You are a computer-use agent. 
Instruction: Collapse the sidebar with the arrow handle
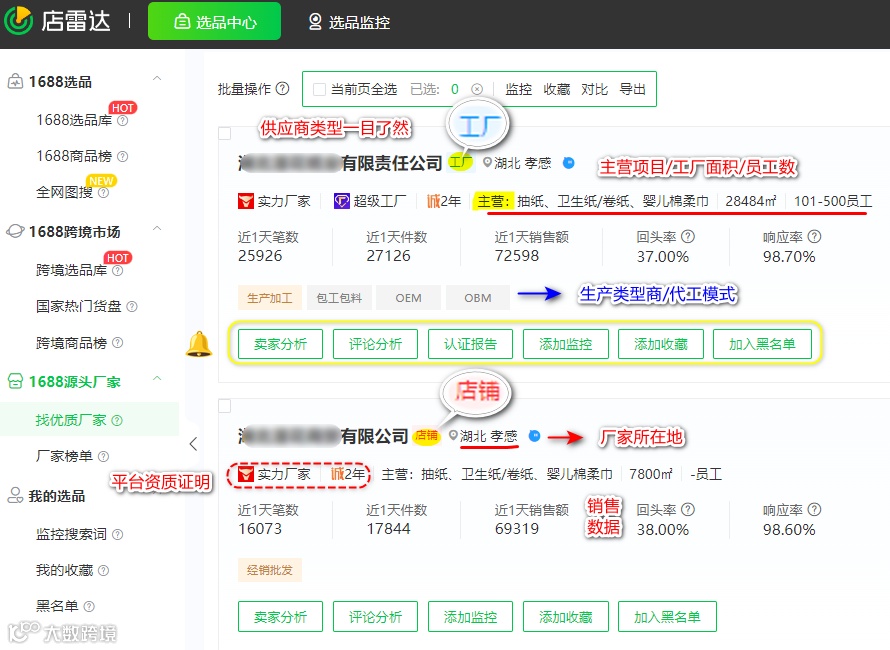click(x=193, y=443)
